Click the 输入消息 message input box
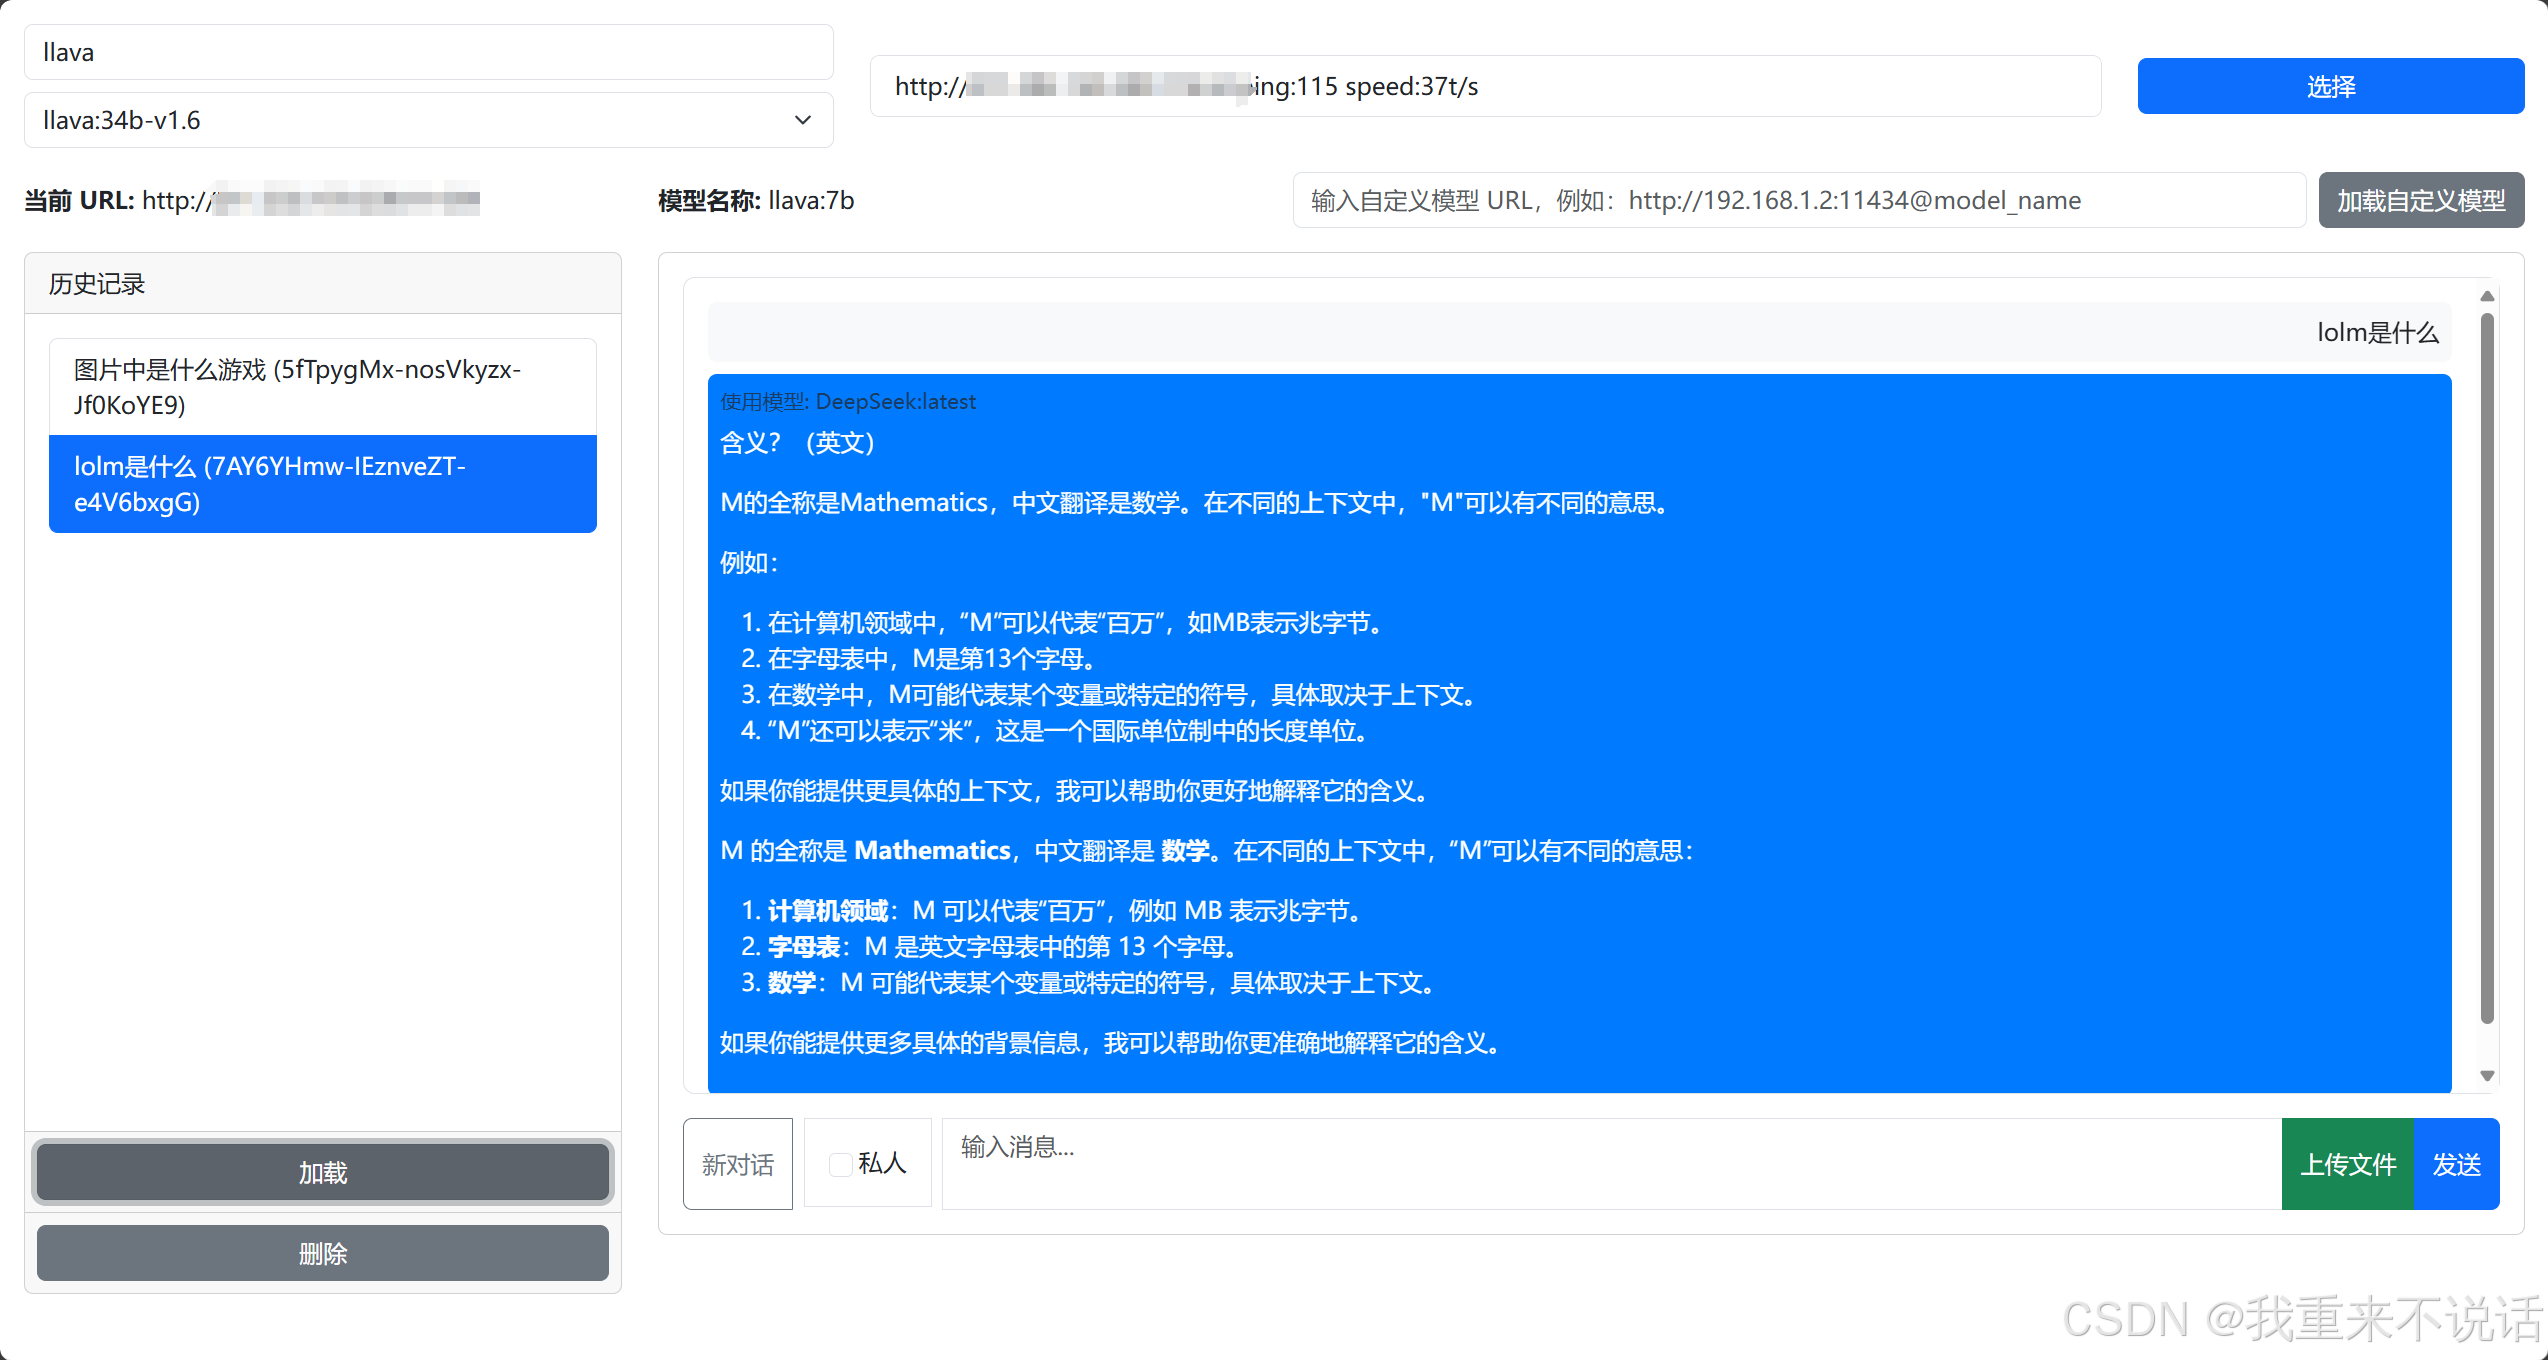 1610,1164
